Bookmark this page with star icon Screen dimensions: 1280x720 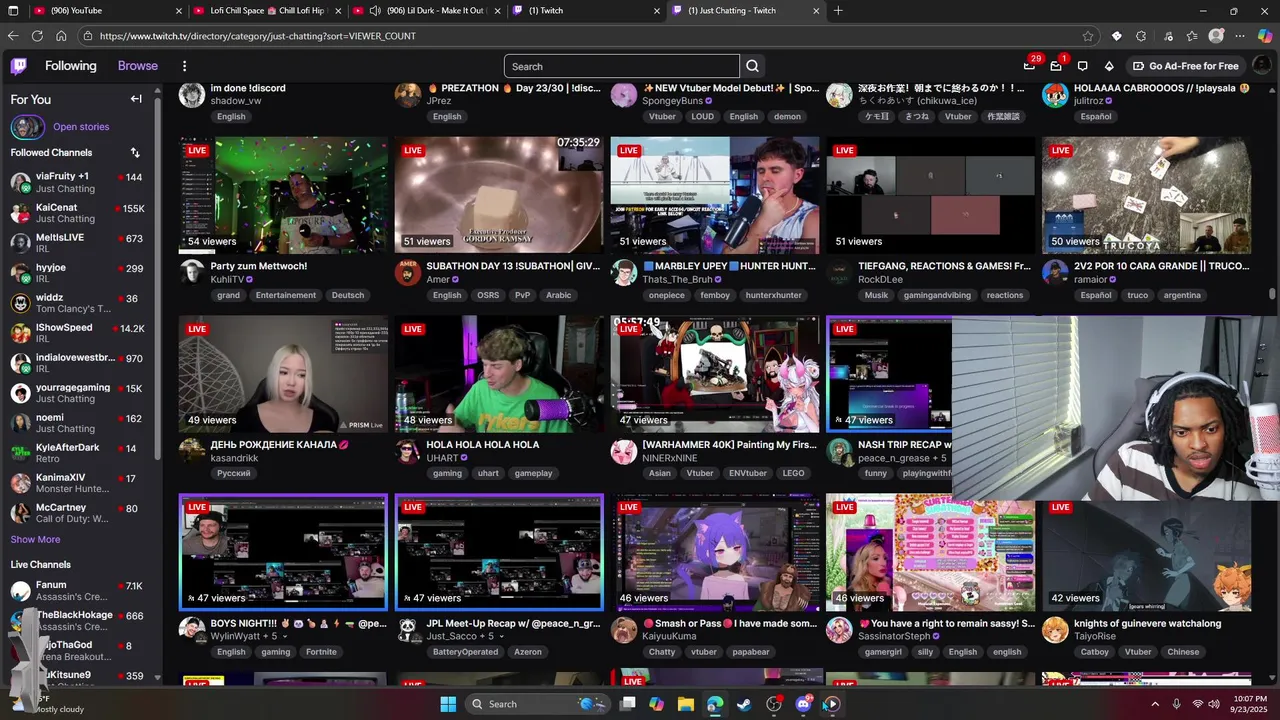(1088, 36)
